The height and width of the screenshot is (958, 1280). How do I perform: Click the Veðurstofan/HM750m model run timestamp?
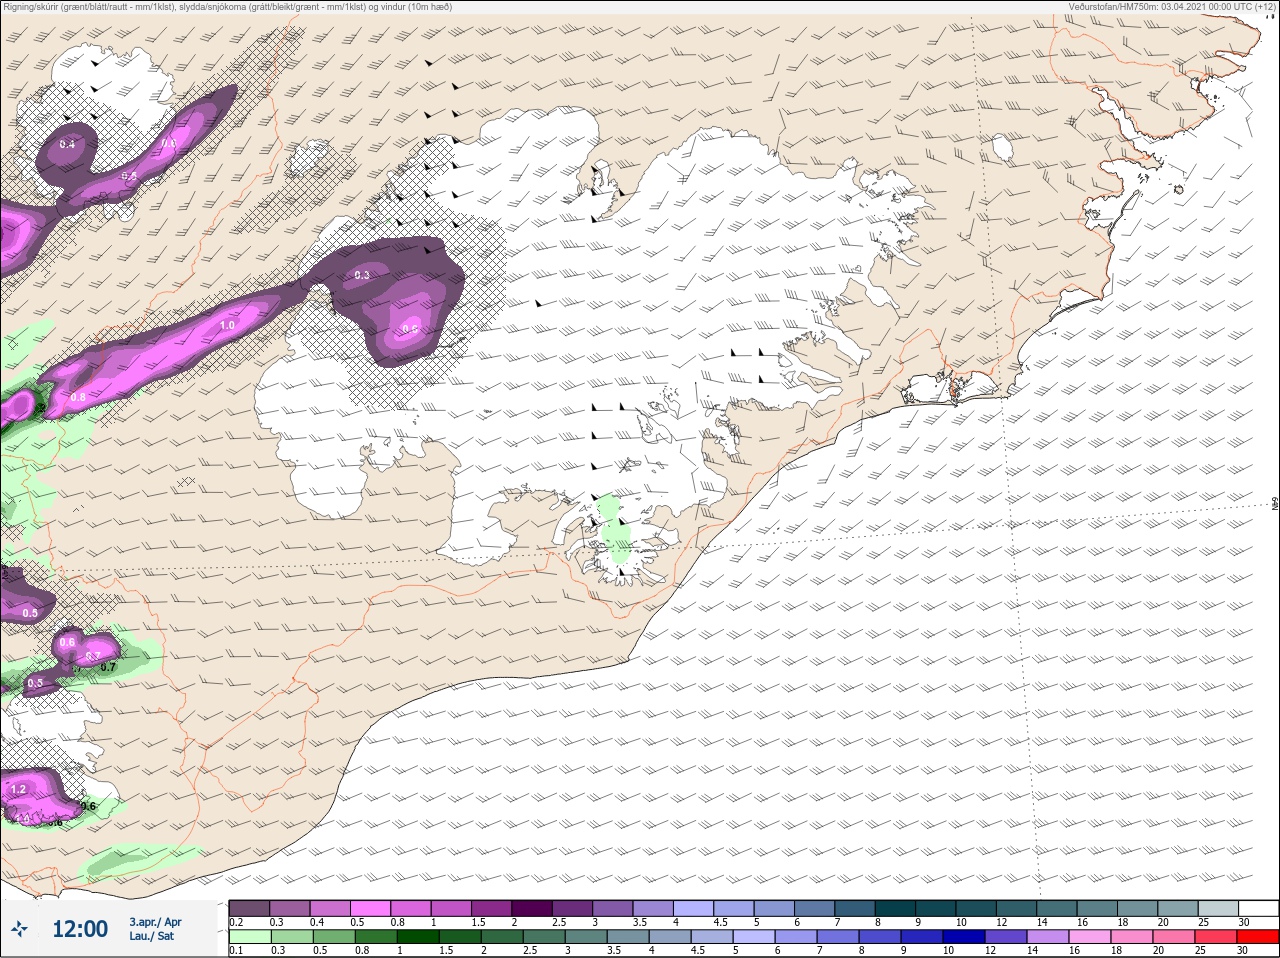pyautogui.click(x=1172, y=7)
